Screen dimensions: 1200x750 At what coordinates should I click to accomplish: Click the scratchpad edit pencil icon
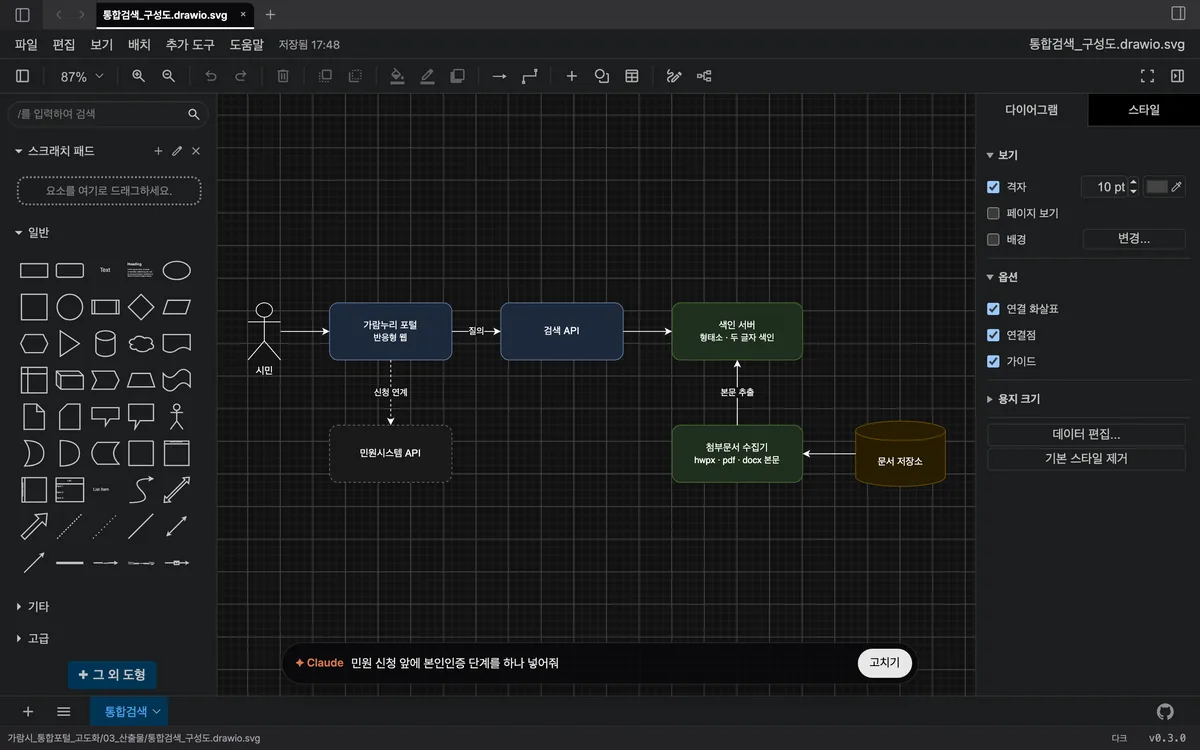(177, 151)
